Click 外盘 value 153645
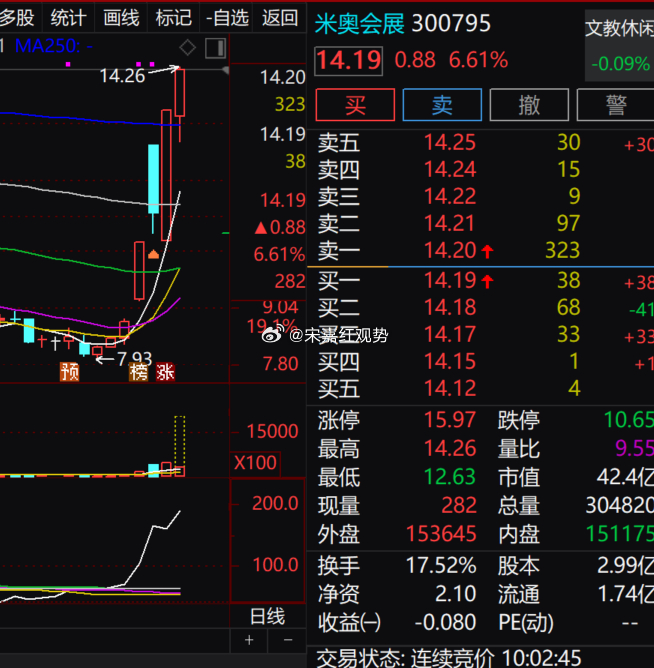This screenshot has height=668, width=654. pos(441,534)
